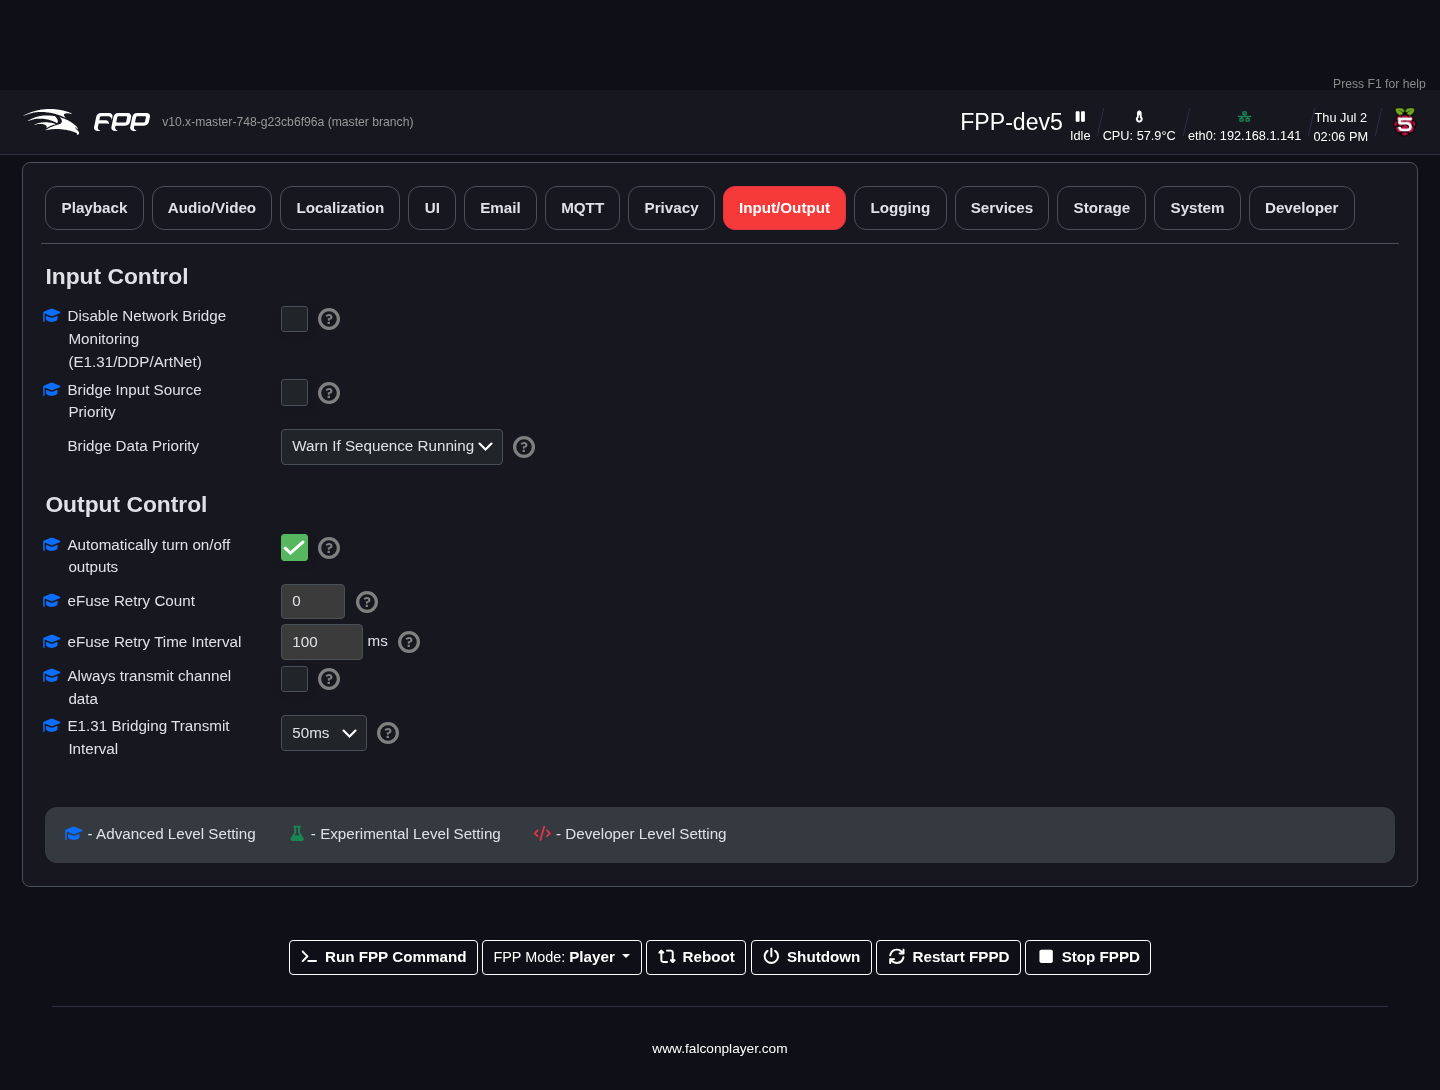Open the Services tab
The height and width of the screenshot is (1090, 1440).
coord(1002,208)
